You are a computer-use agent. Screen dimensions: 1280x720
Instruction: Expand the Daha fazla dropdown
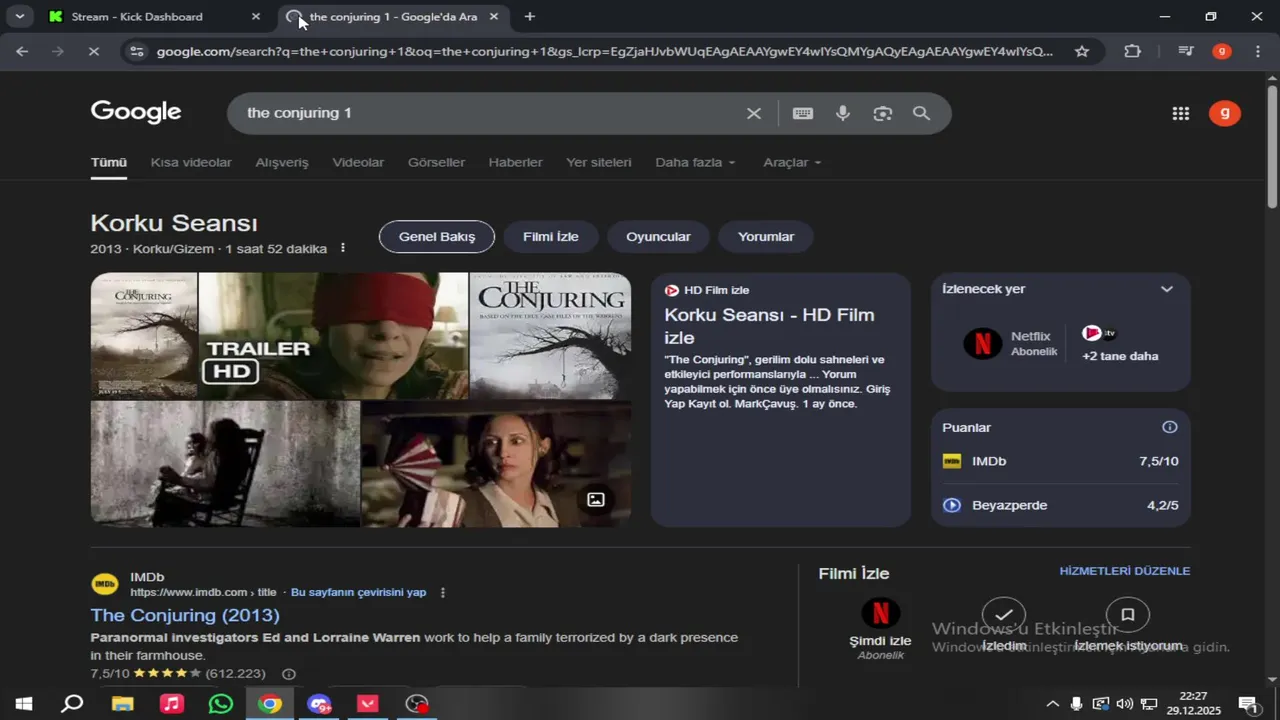(695, 162)
